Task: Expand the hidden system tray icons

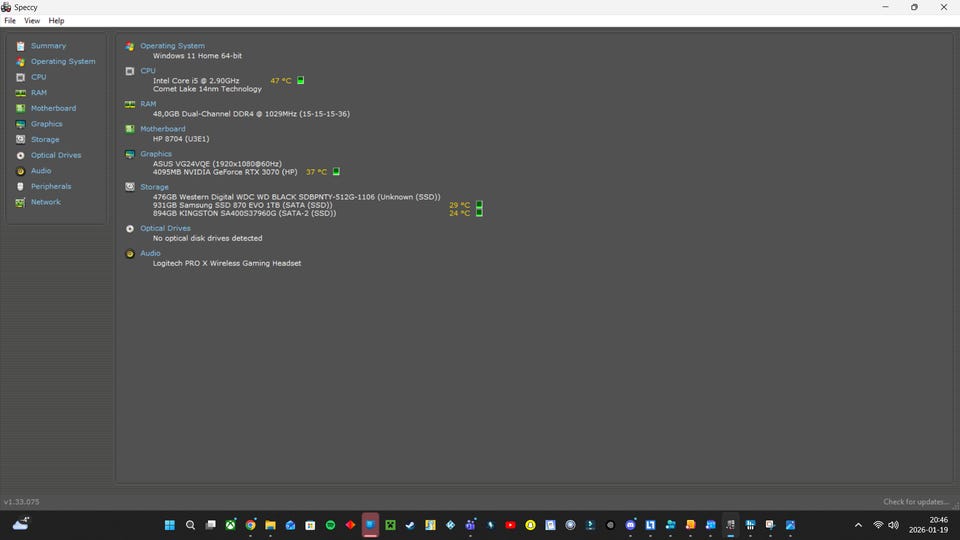Action: coord(858,525)
